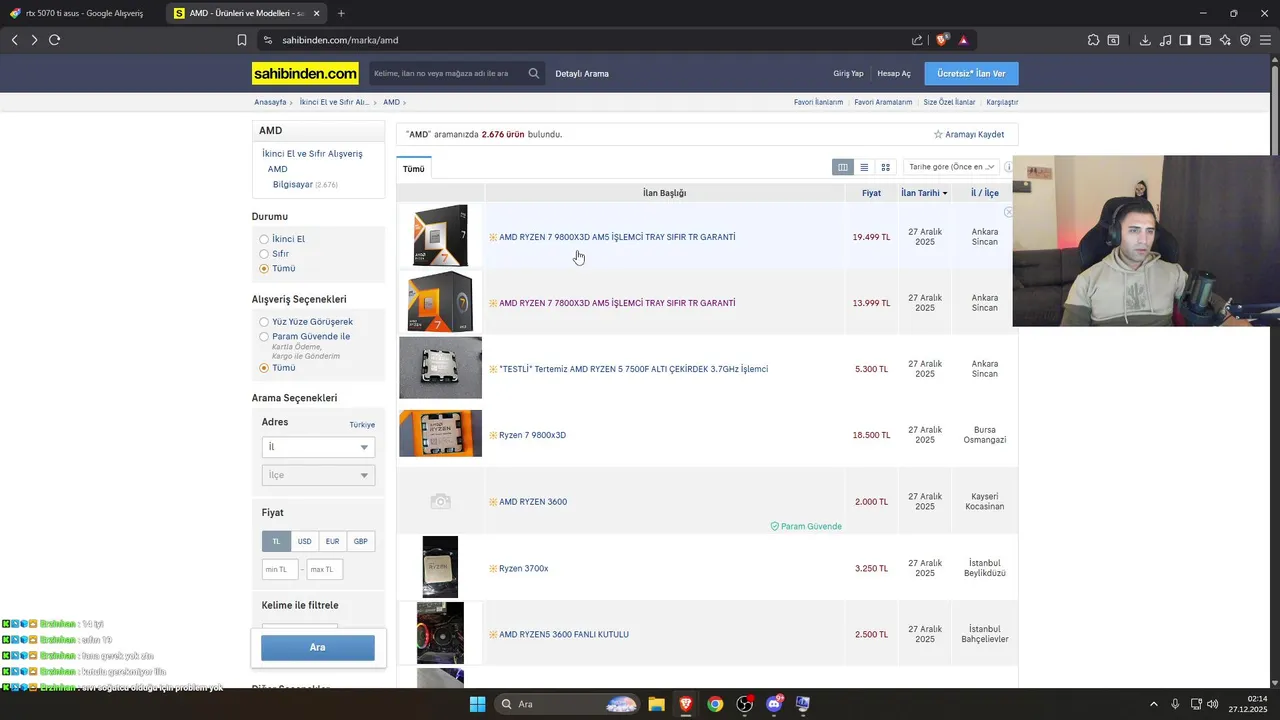The height and width of the screenshot is (720, 1280).
Task: Open Brave Shields lion icon
Action: 942,40
